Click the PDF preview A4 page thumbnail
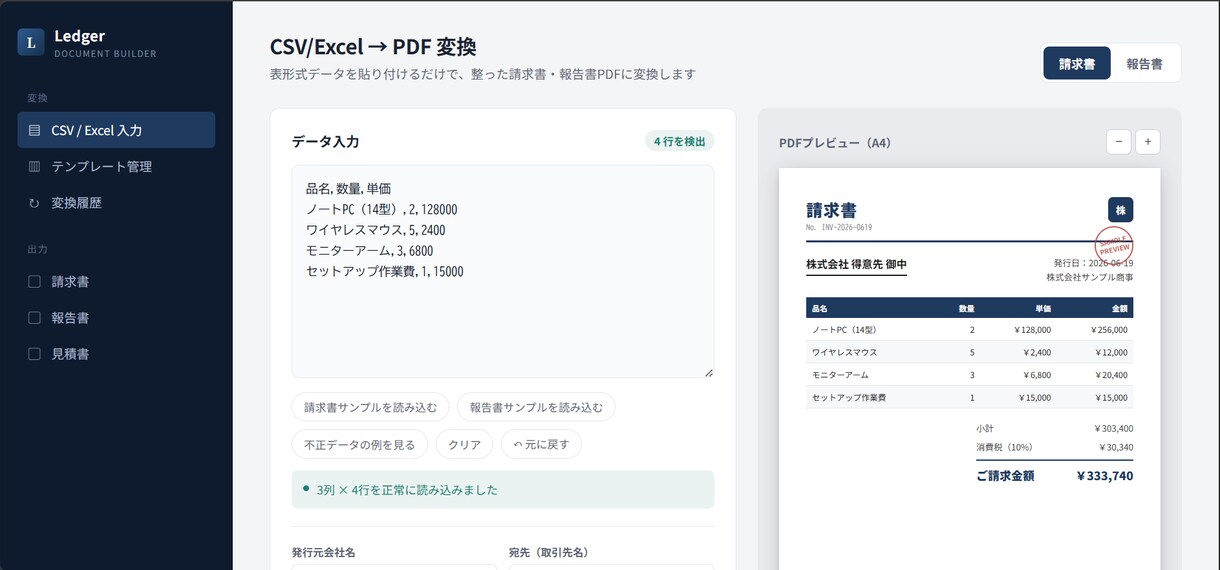The height and width of the screenshot is (570, 1220). 969,369
